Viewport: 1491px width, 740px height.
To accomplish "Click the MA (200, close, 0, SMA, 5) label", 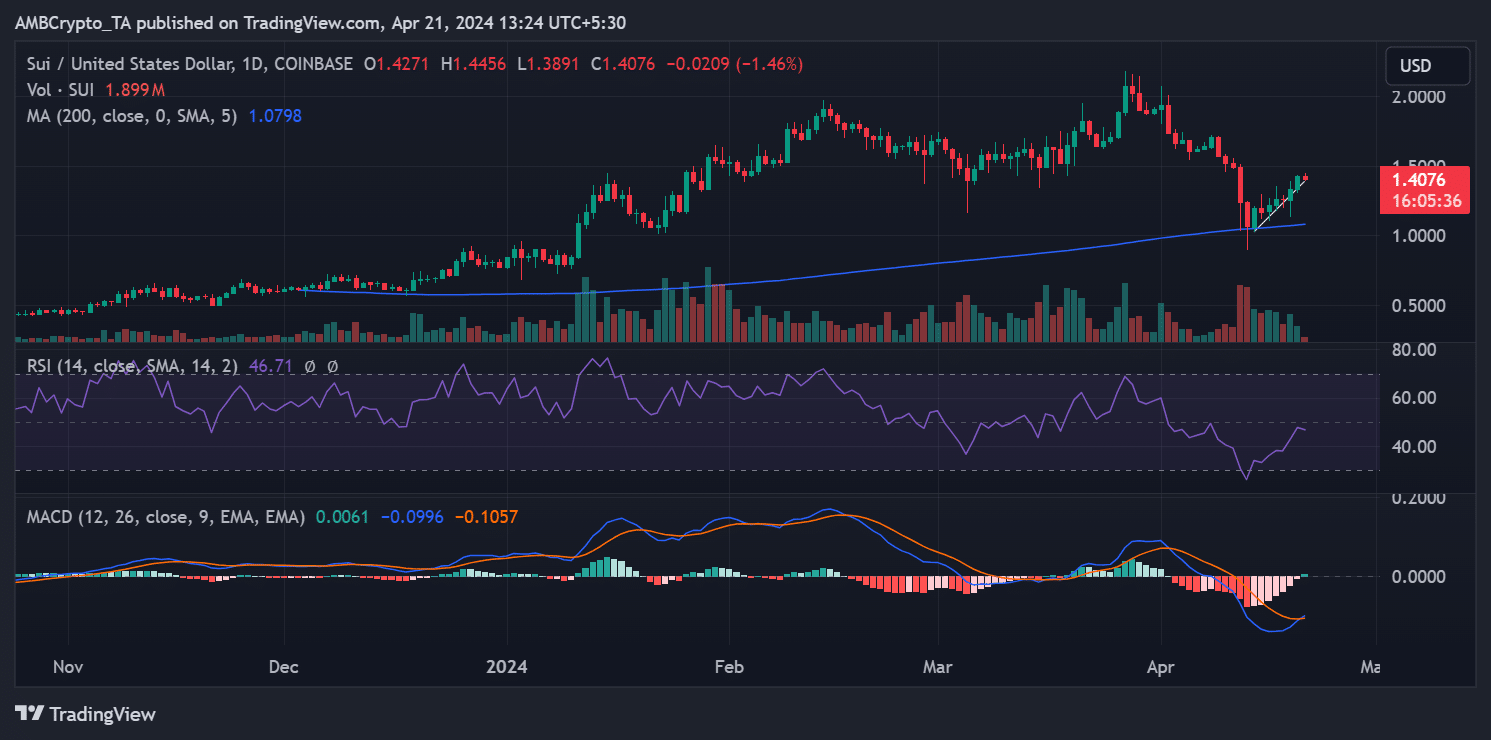I will (131, 116).
